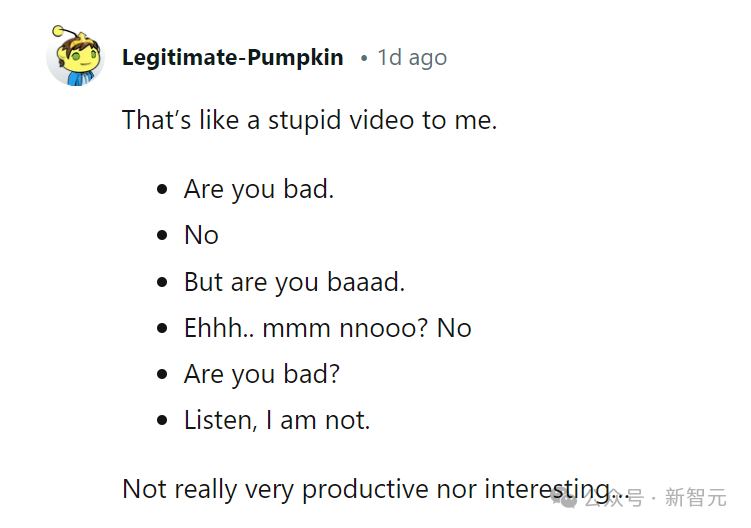Click the Listen, I am not. line
This screenshot has height=528, width=751.
tap(277, 420)
